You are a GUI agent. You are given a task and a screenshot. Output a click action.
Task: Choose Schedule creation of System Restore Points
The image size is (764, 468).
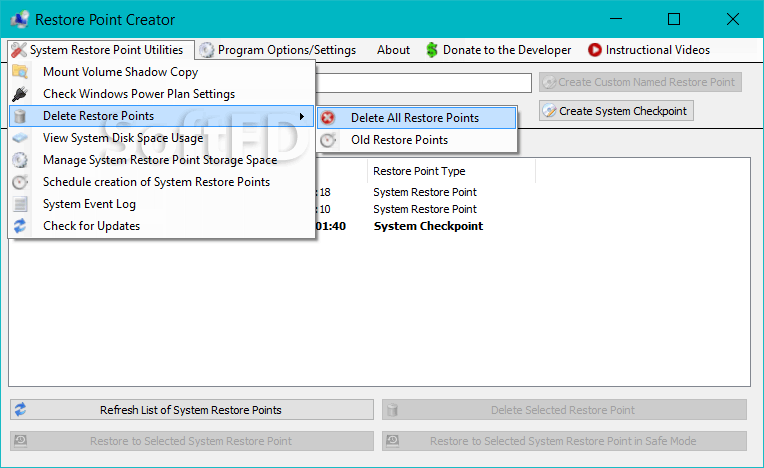[161, 182]
